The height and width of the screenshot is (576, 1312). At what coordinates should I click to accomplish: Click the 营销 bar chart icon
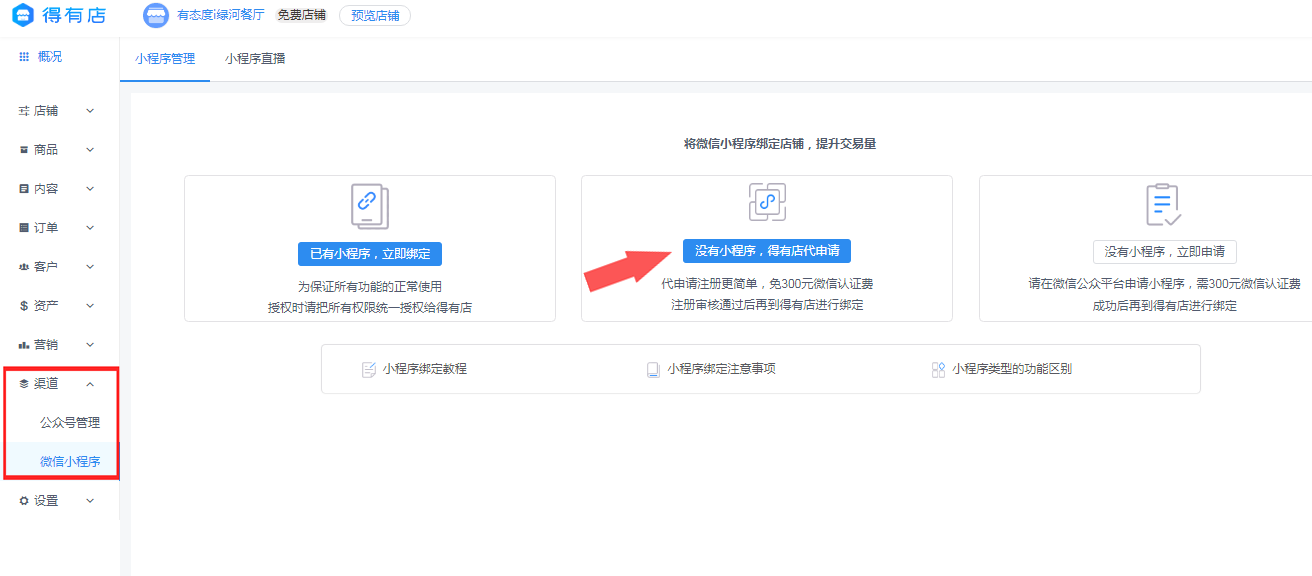24,345
